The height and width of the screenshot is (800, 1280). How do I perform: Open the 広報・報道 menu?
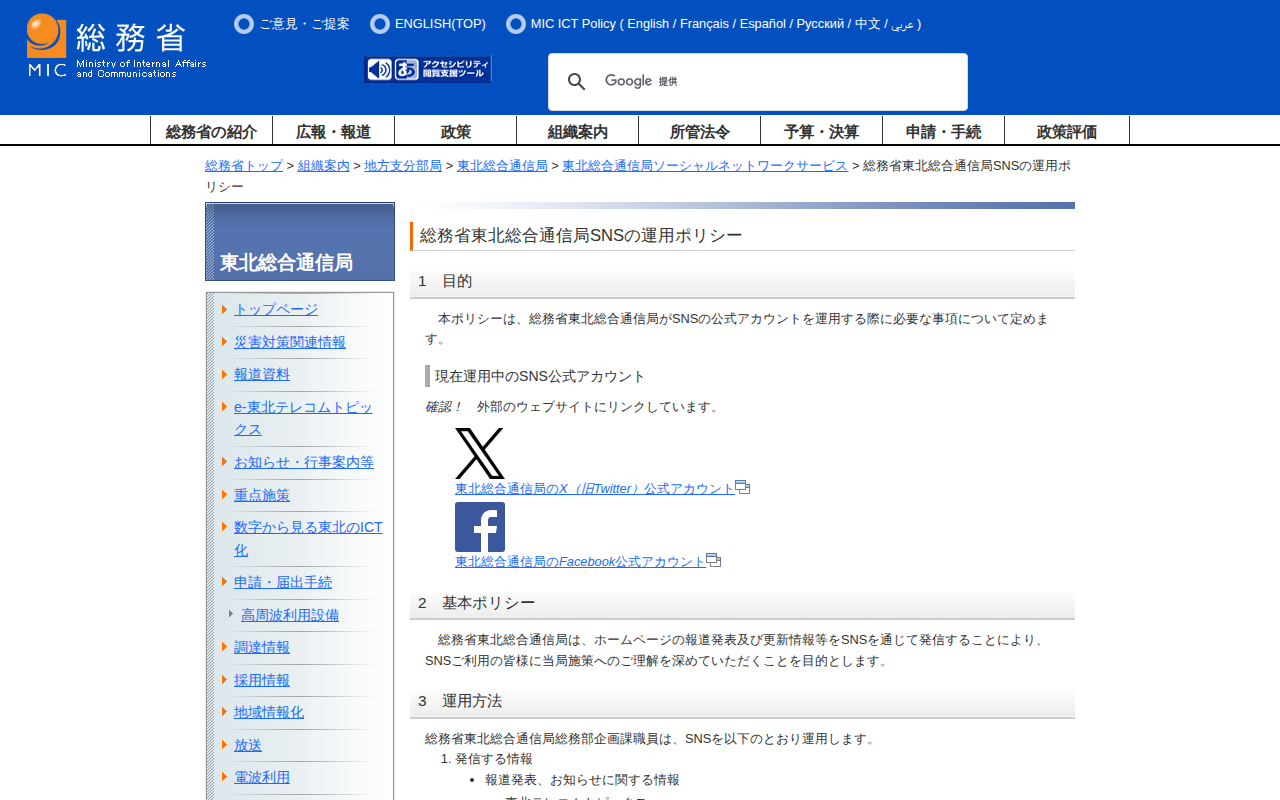334,131
